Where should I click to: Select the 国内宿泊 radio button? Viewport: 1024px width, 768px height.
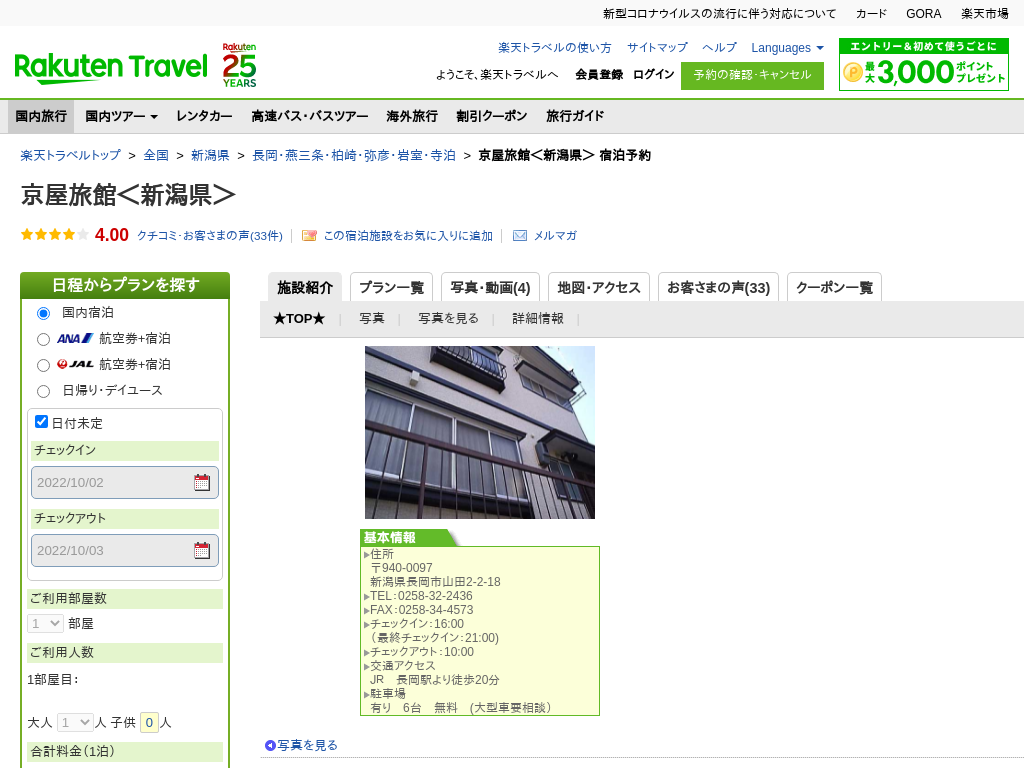43,313
